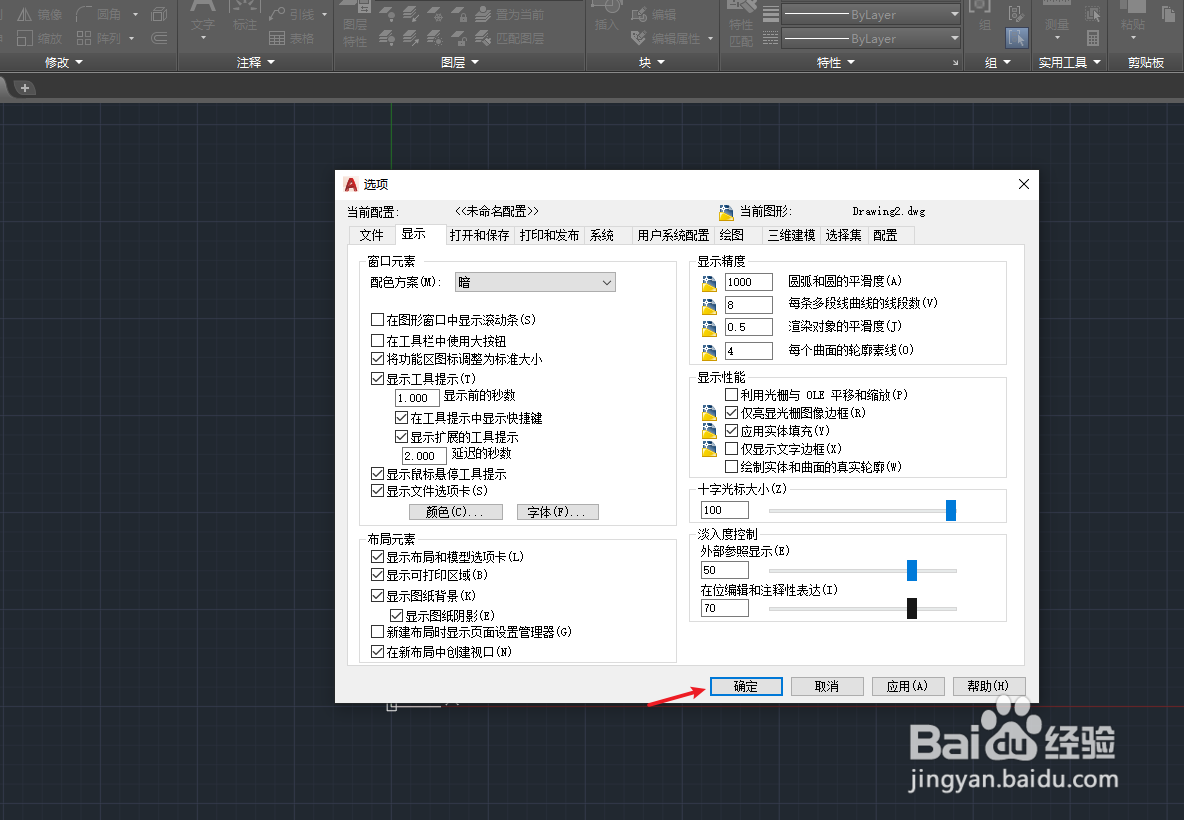Click the 十字光标大小 field showing 100
1184x820 pixels.
[724, 510]
